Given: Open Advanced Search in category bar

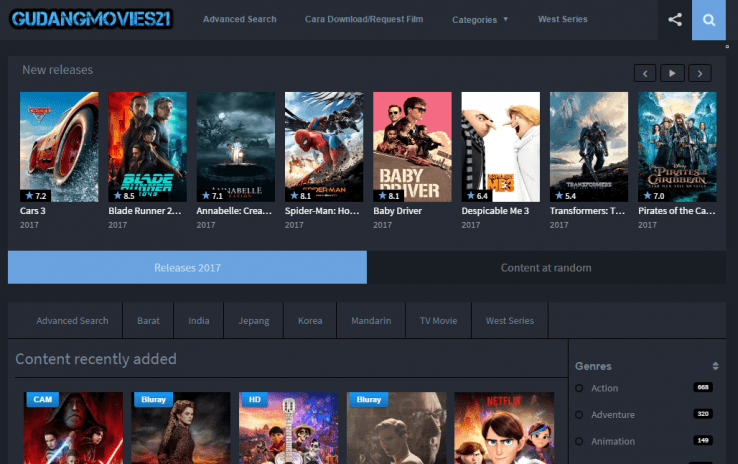Looking at the screenshot, I should [72, 320].
